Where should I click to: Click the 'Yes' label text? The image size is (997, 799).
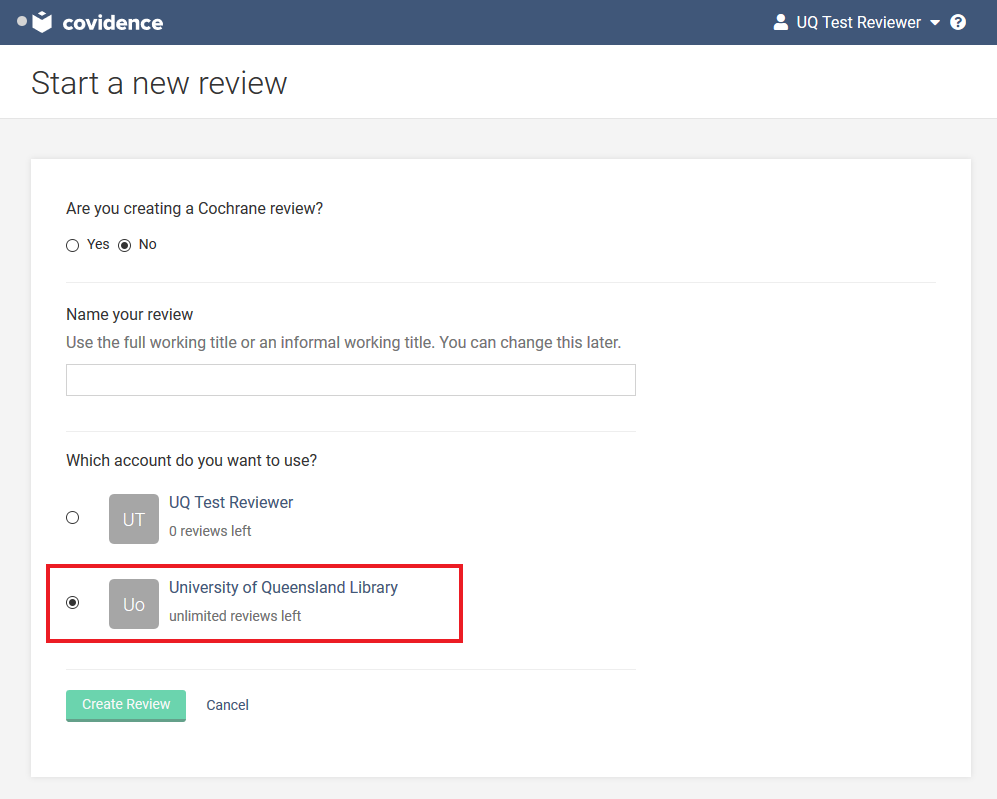point(98,244)
